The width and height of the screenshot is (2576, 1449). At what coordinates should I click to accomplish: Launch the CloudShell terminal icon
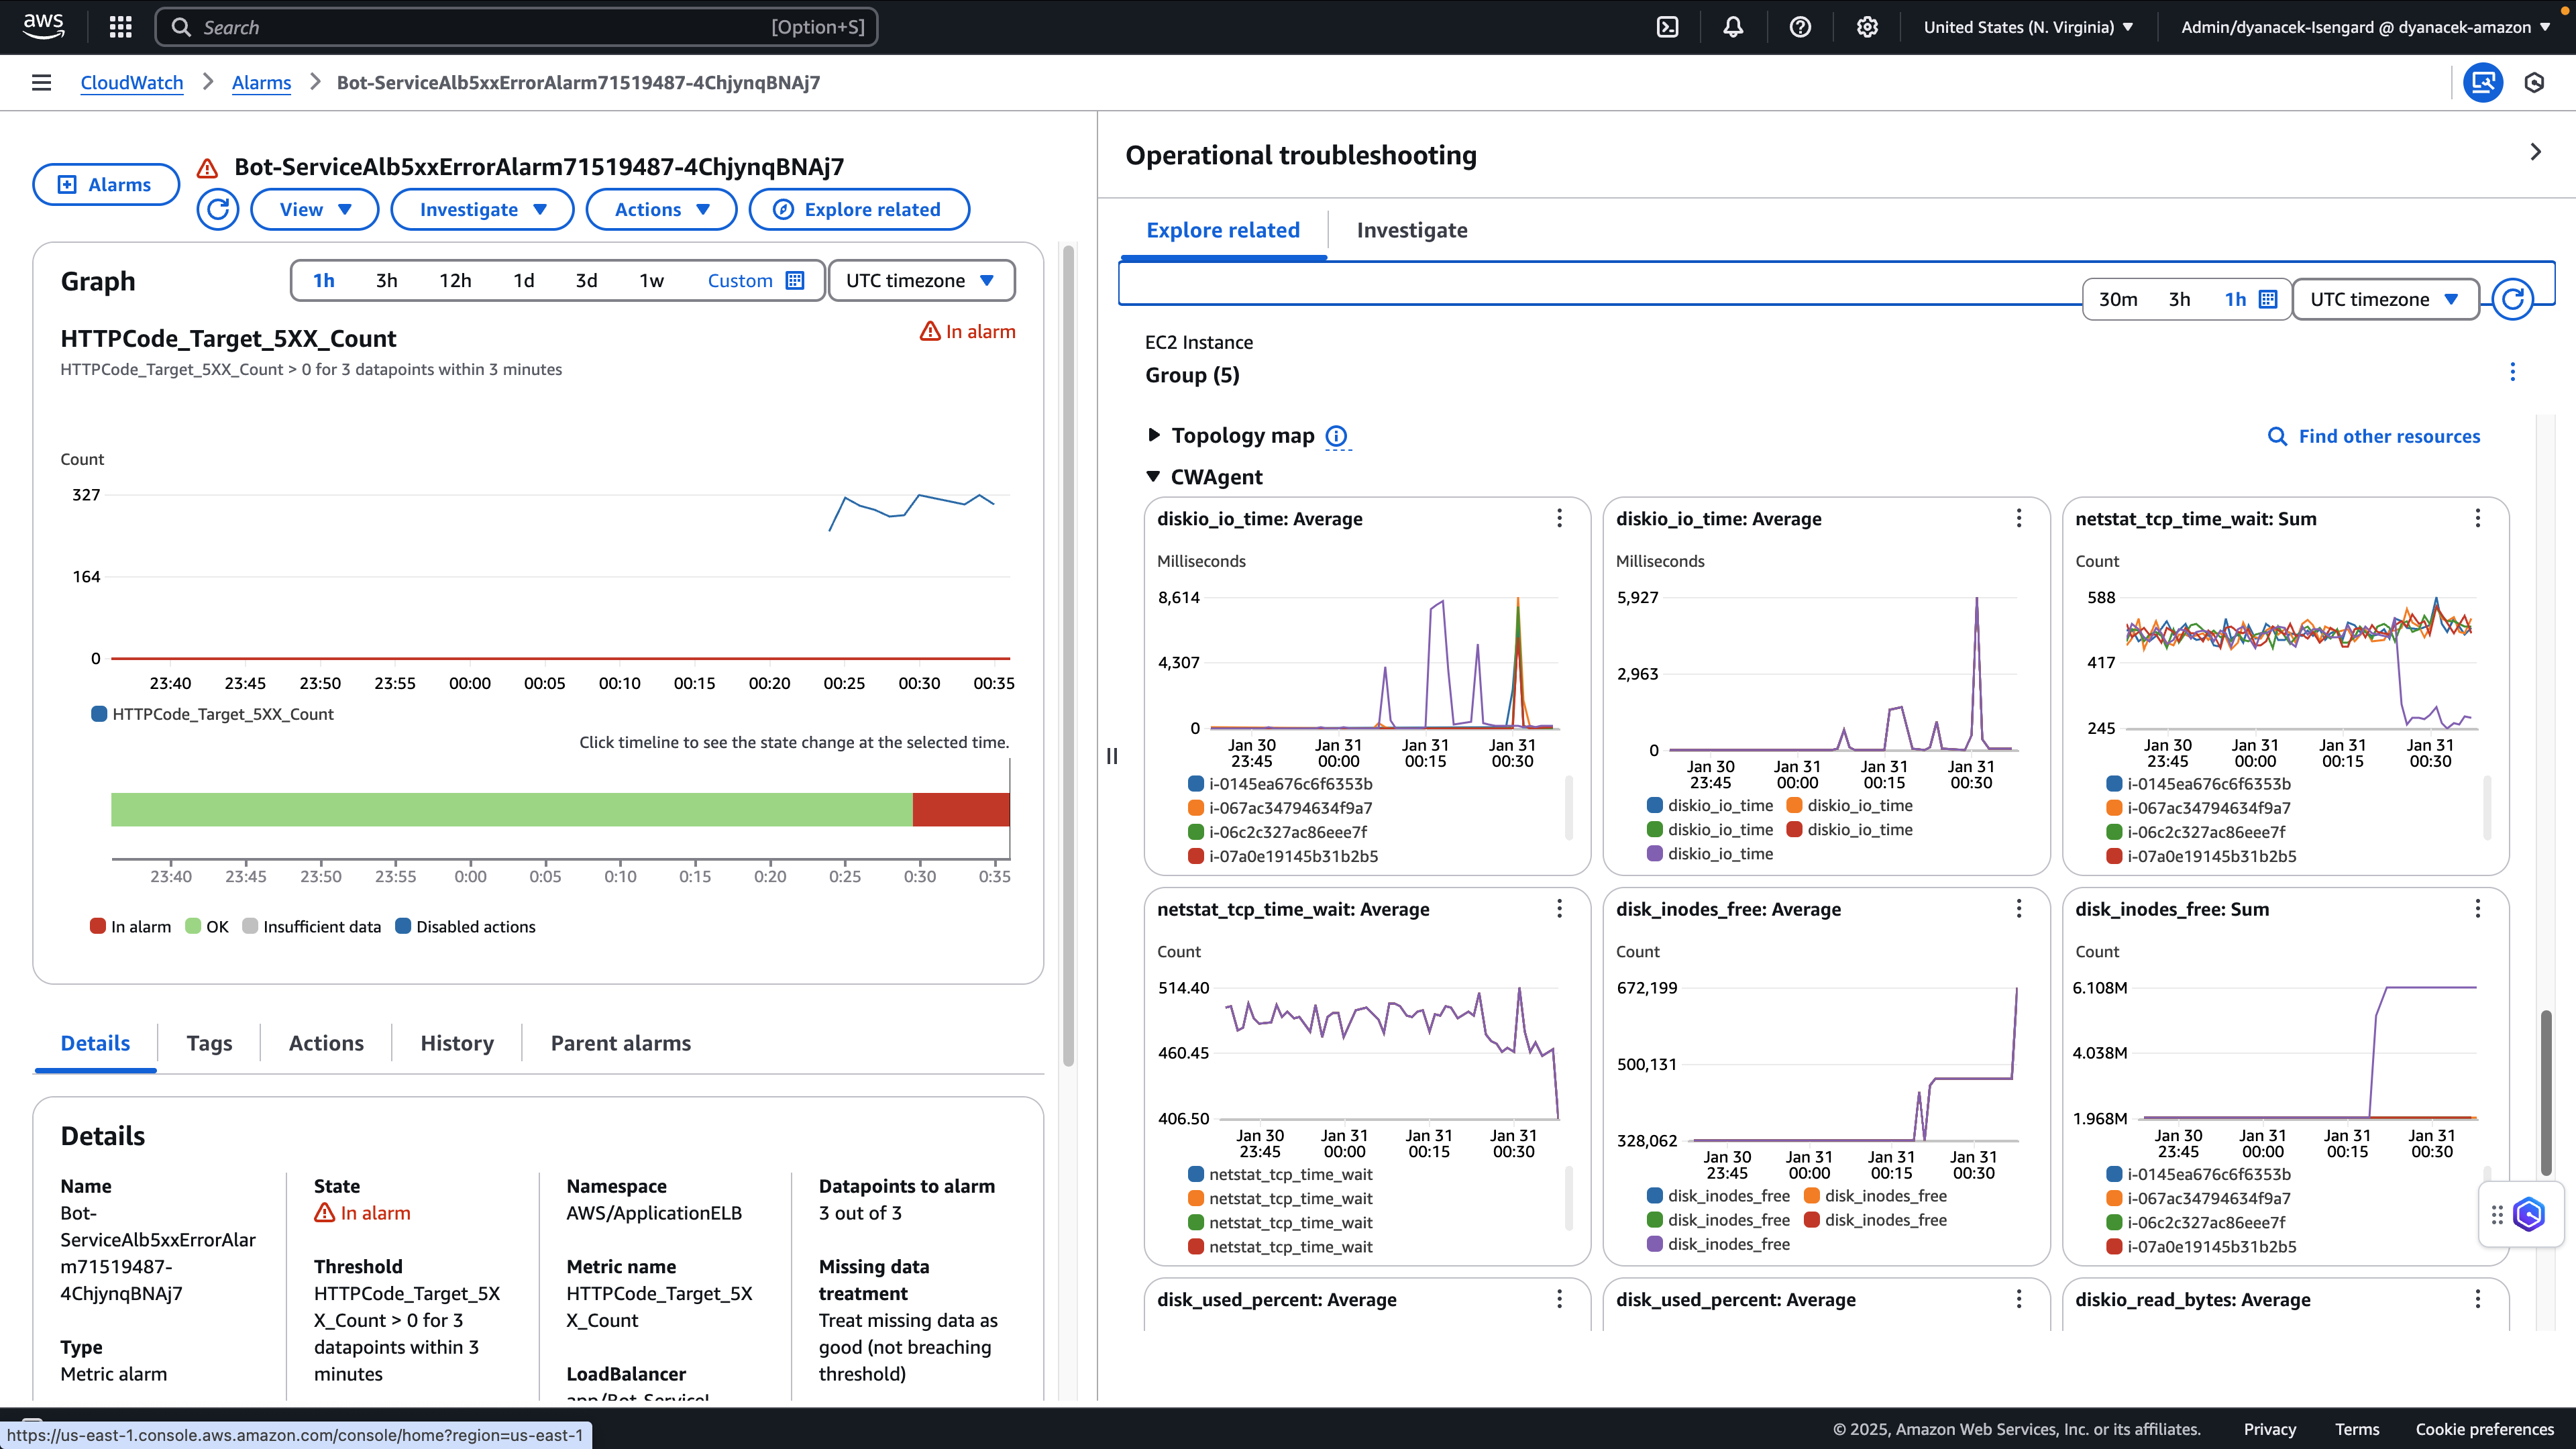(x=1667, y=27)
